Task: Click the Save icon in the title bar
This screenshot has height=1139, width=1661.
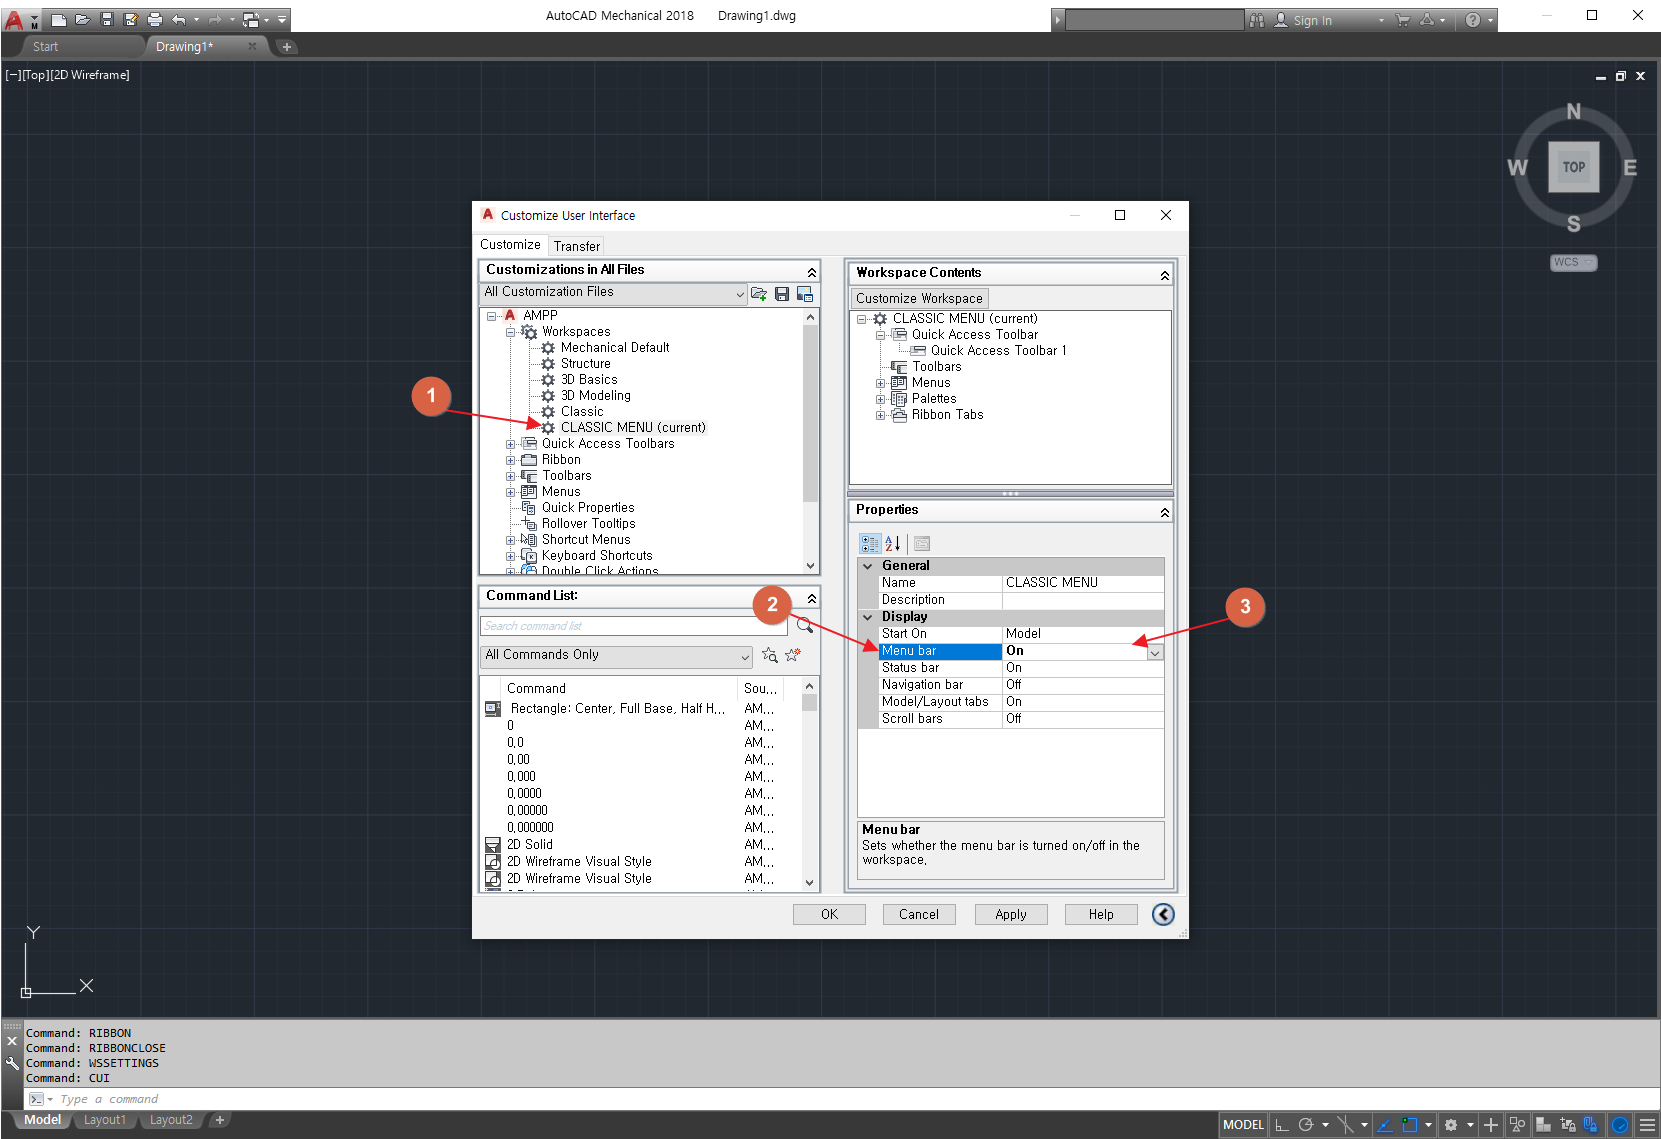Action: [x=107, y=19]
